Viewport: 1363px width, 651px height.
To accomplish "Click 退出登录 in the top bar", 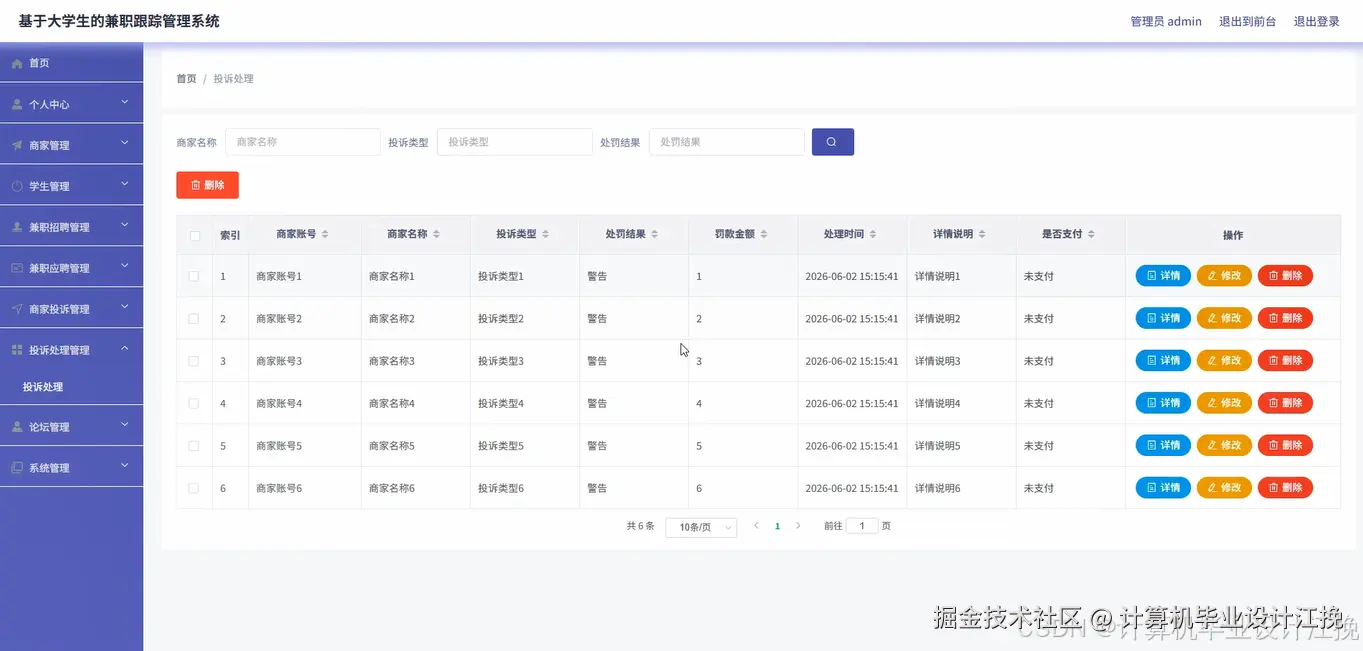I will click(x=1317, y=20).
